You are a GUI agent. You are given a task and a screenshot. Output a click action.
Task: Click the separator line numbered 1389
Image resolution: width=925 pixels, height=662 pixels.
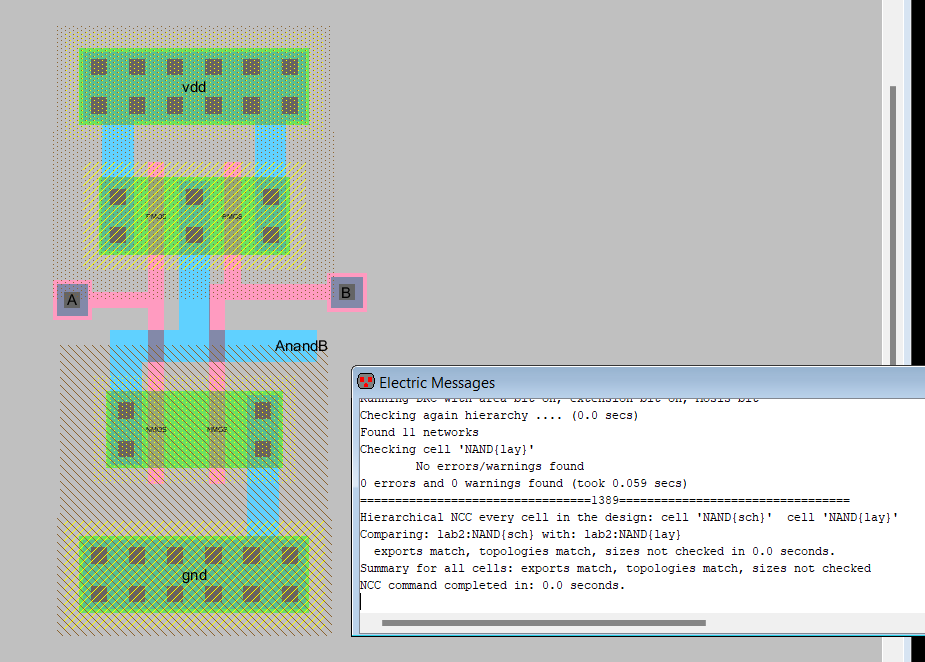tap(605, 500)
